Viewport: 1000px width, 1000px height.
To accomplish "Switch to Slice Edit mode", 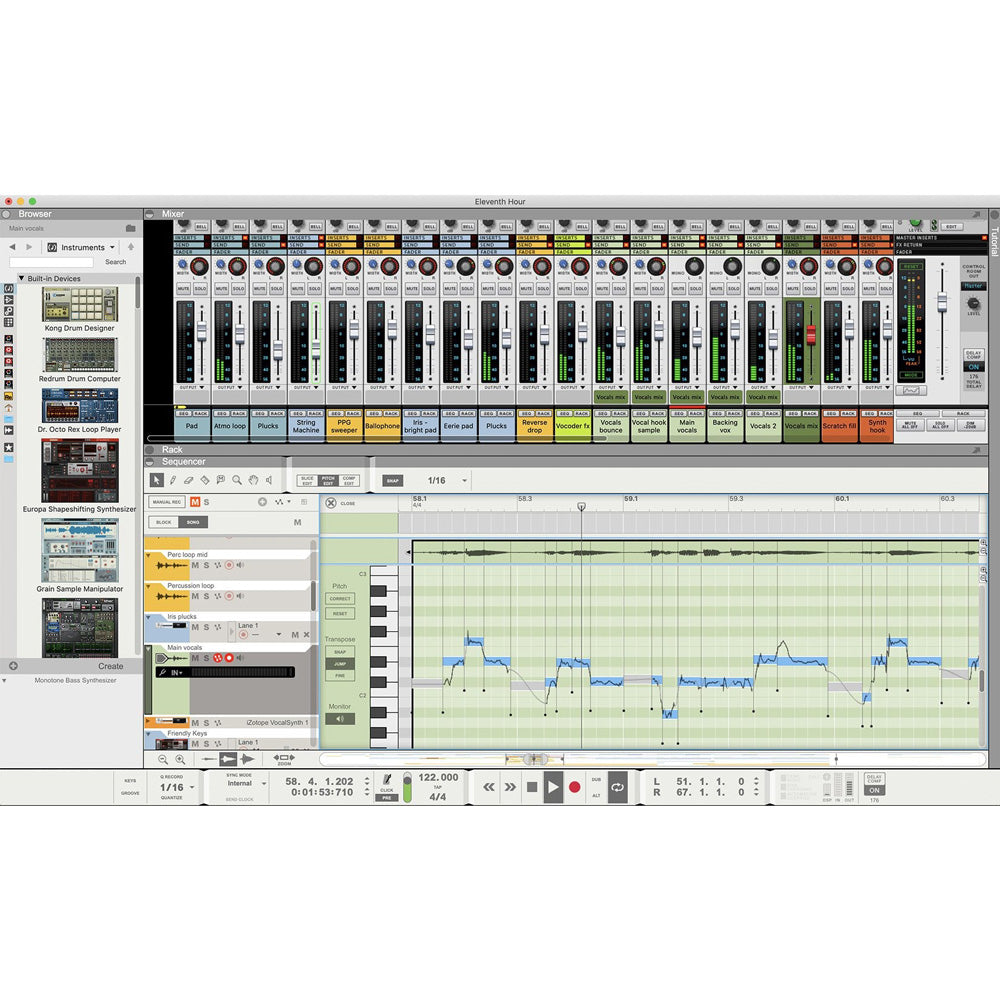I will point(307,481).
